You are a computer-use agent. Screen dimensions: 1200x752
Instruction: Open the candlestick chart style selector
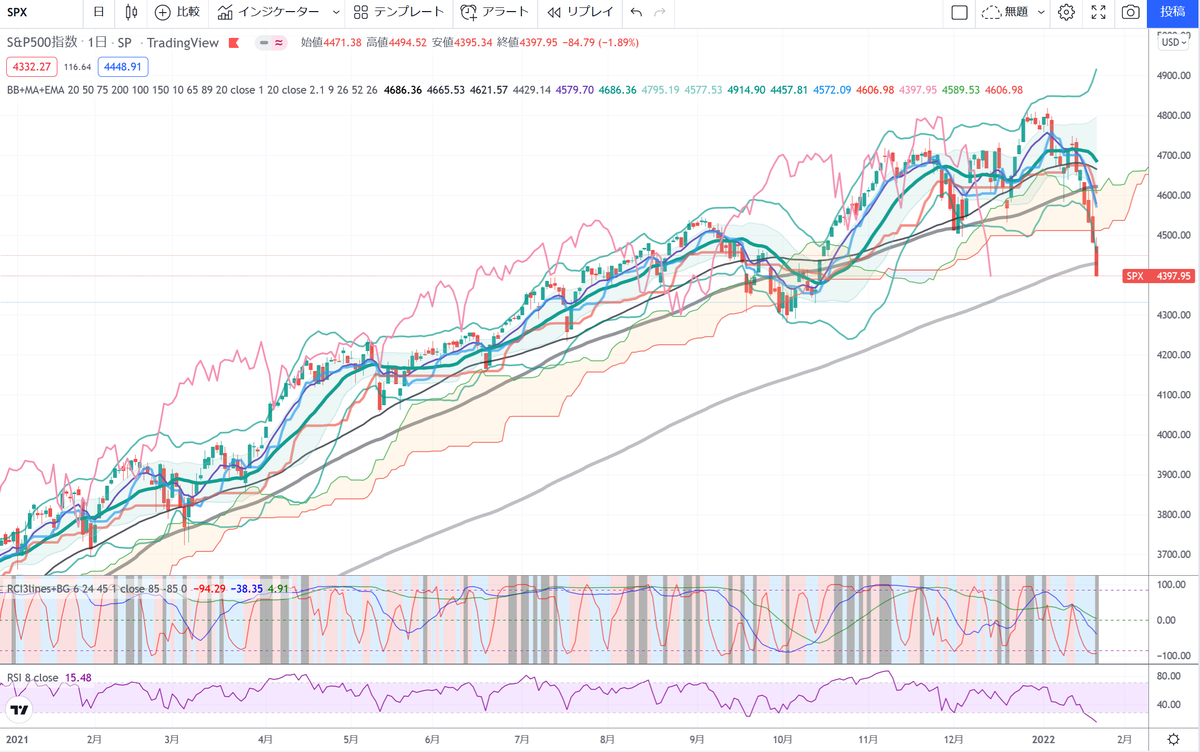click(x=132, y=12)
